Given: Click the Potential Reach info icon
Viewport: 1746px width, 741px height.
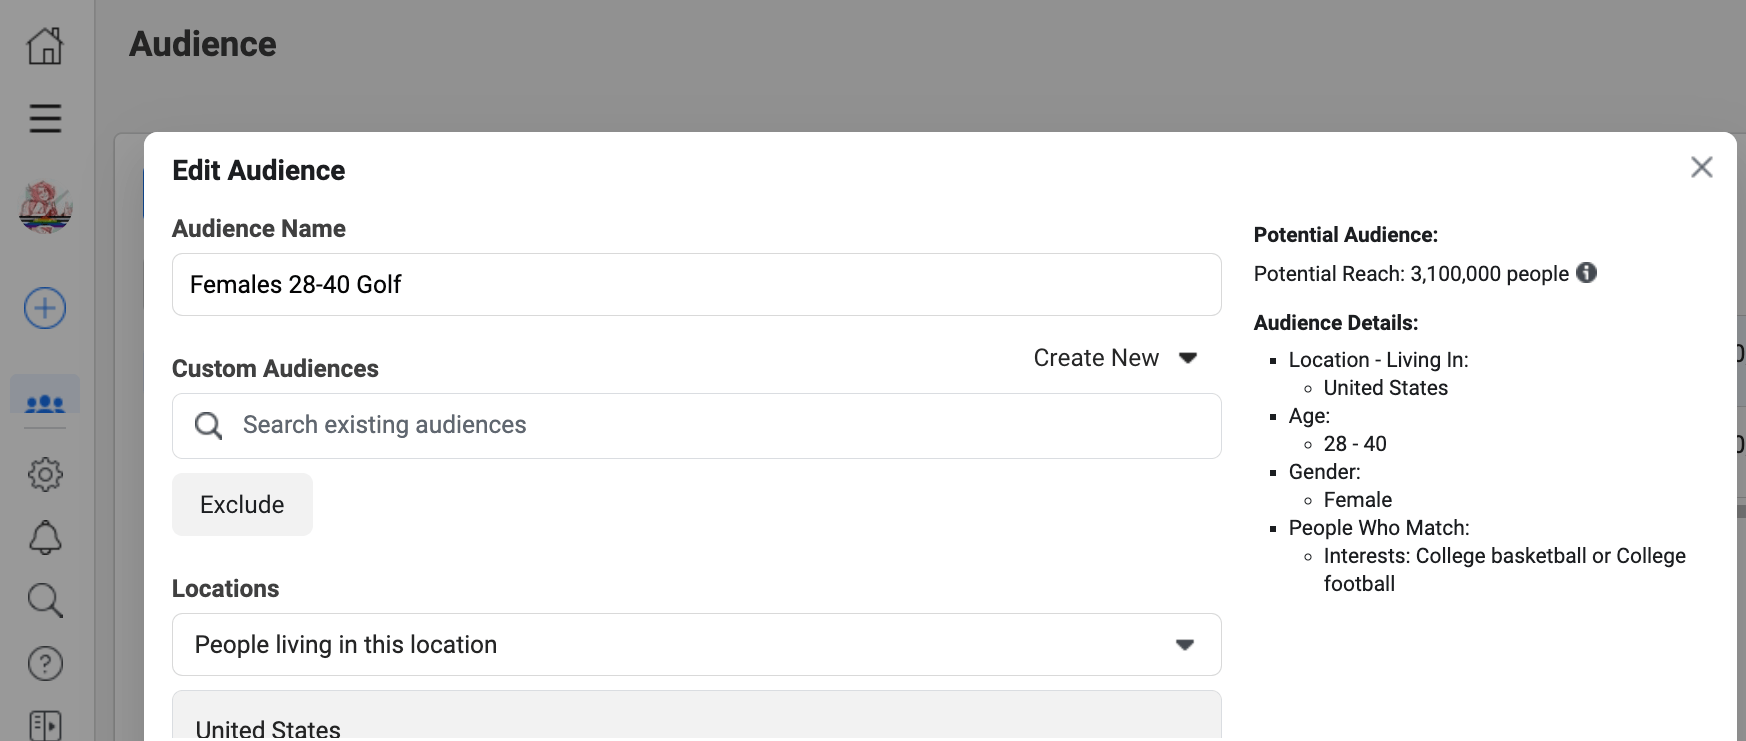Looking at the screenshot, I should tap(1586, 273).
